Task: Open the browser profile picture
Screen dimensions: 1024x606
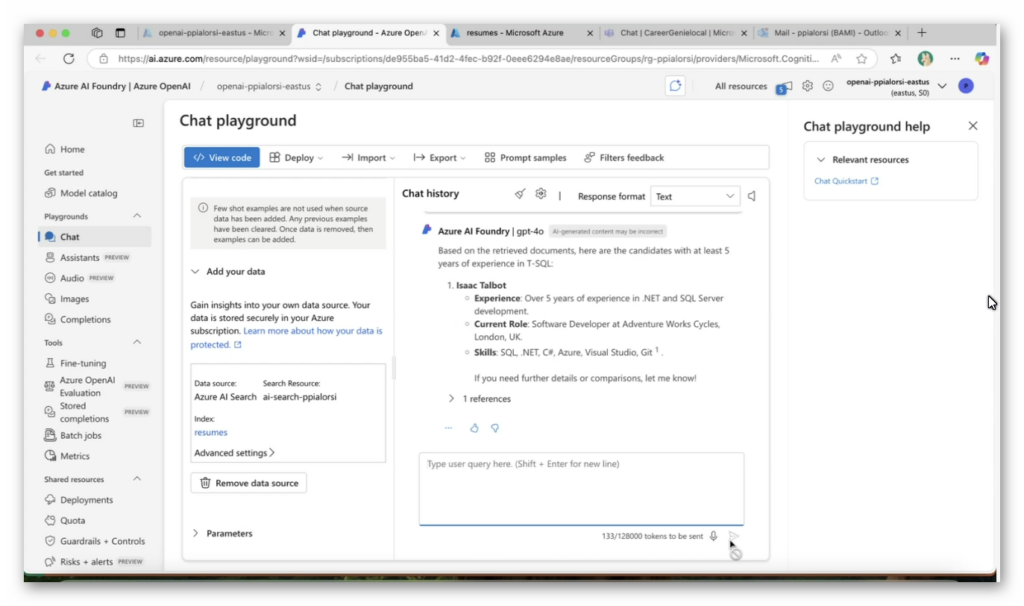Action: point(925,59)
